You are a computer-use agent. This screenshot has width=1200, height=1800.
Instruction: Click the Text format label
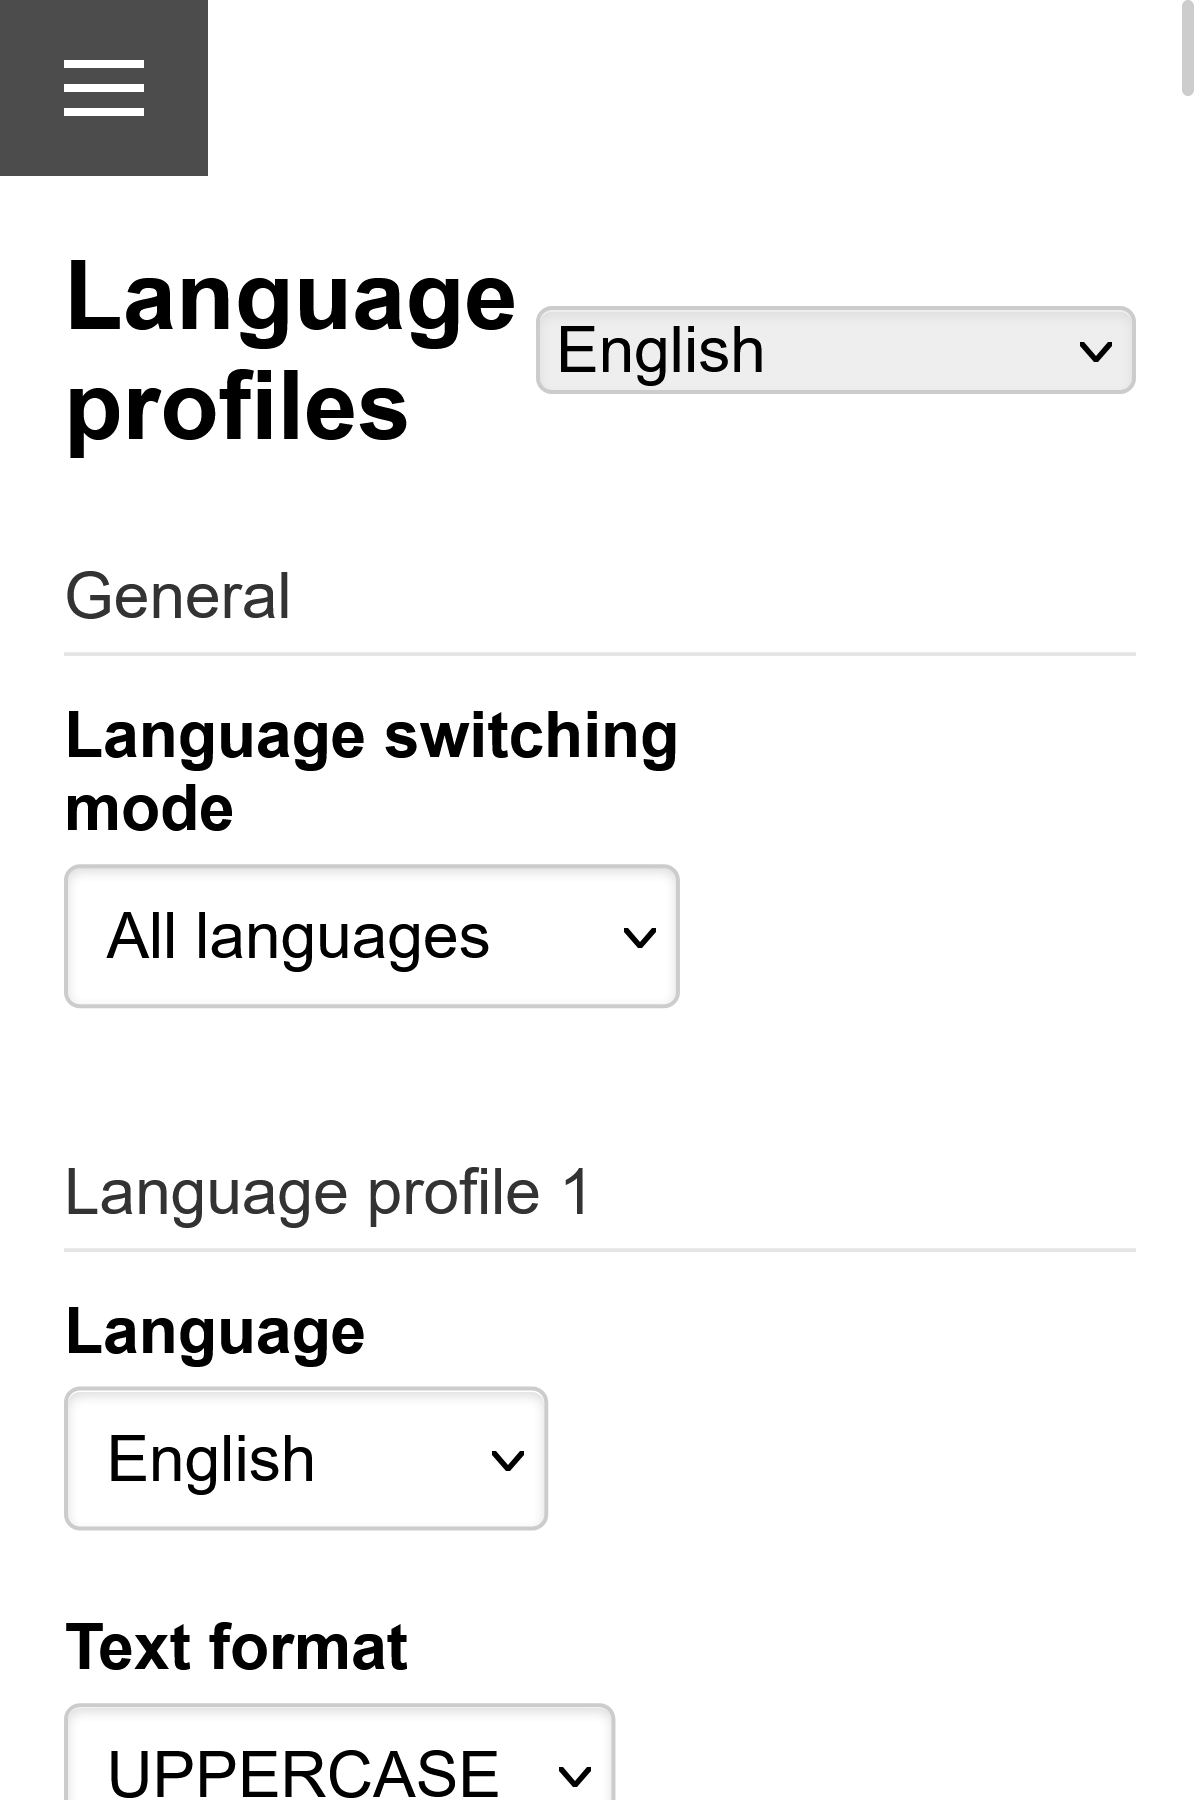[x=237, y=1643]
